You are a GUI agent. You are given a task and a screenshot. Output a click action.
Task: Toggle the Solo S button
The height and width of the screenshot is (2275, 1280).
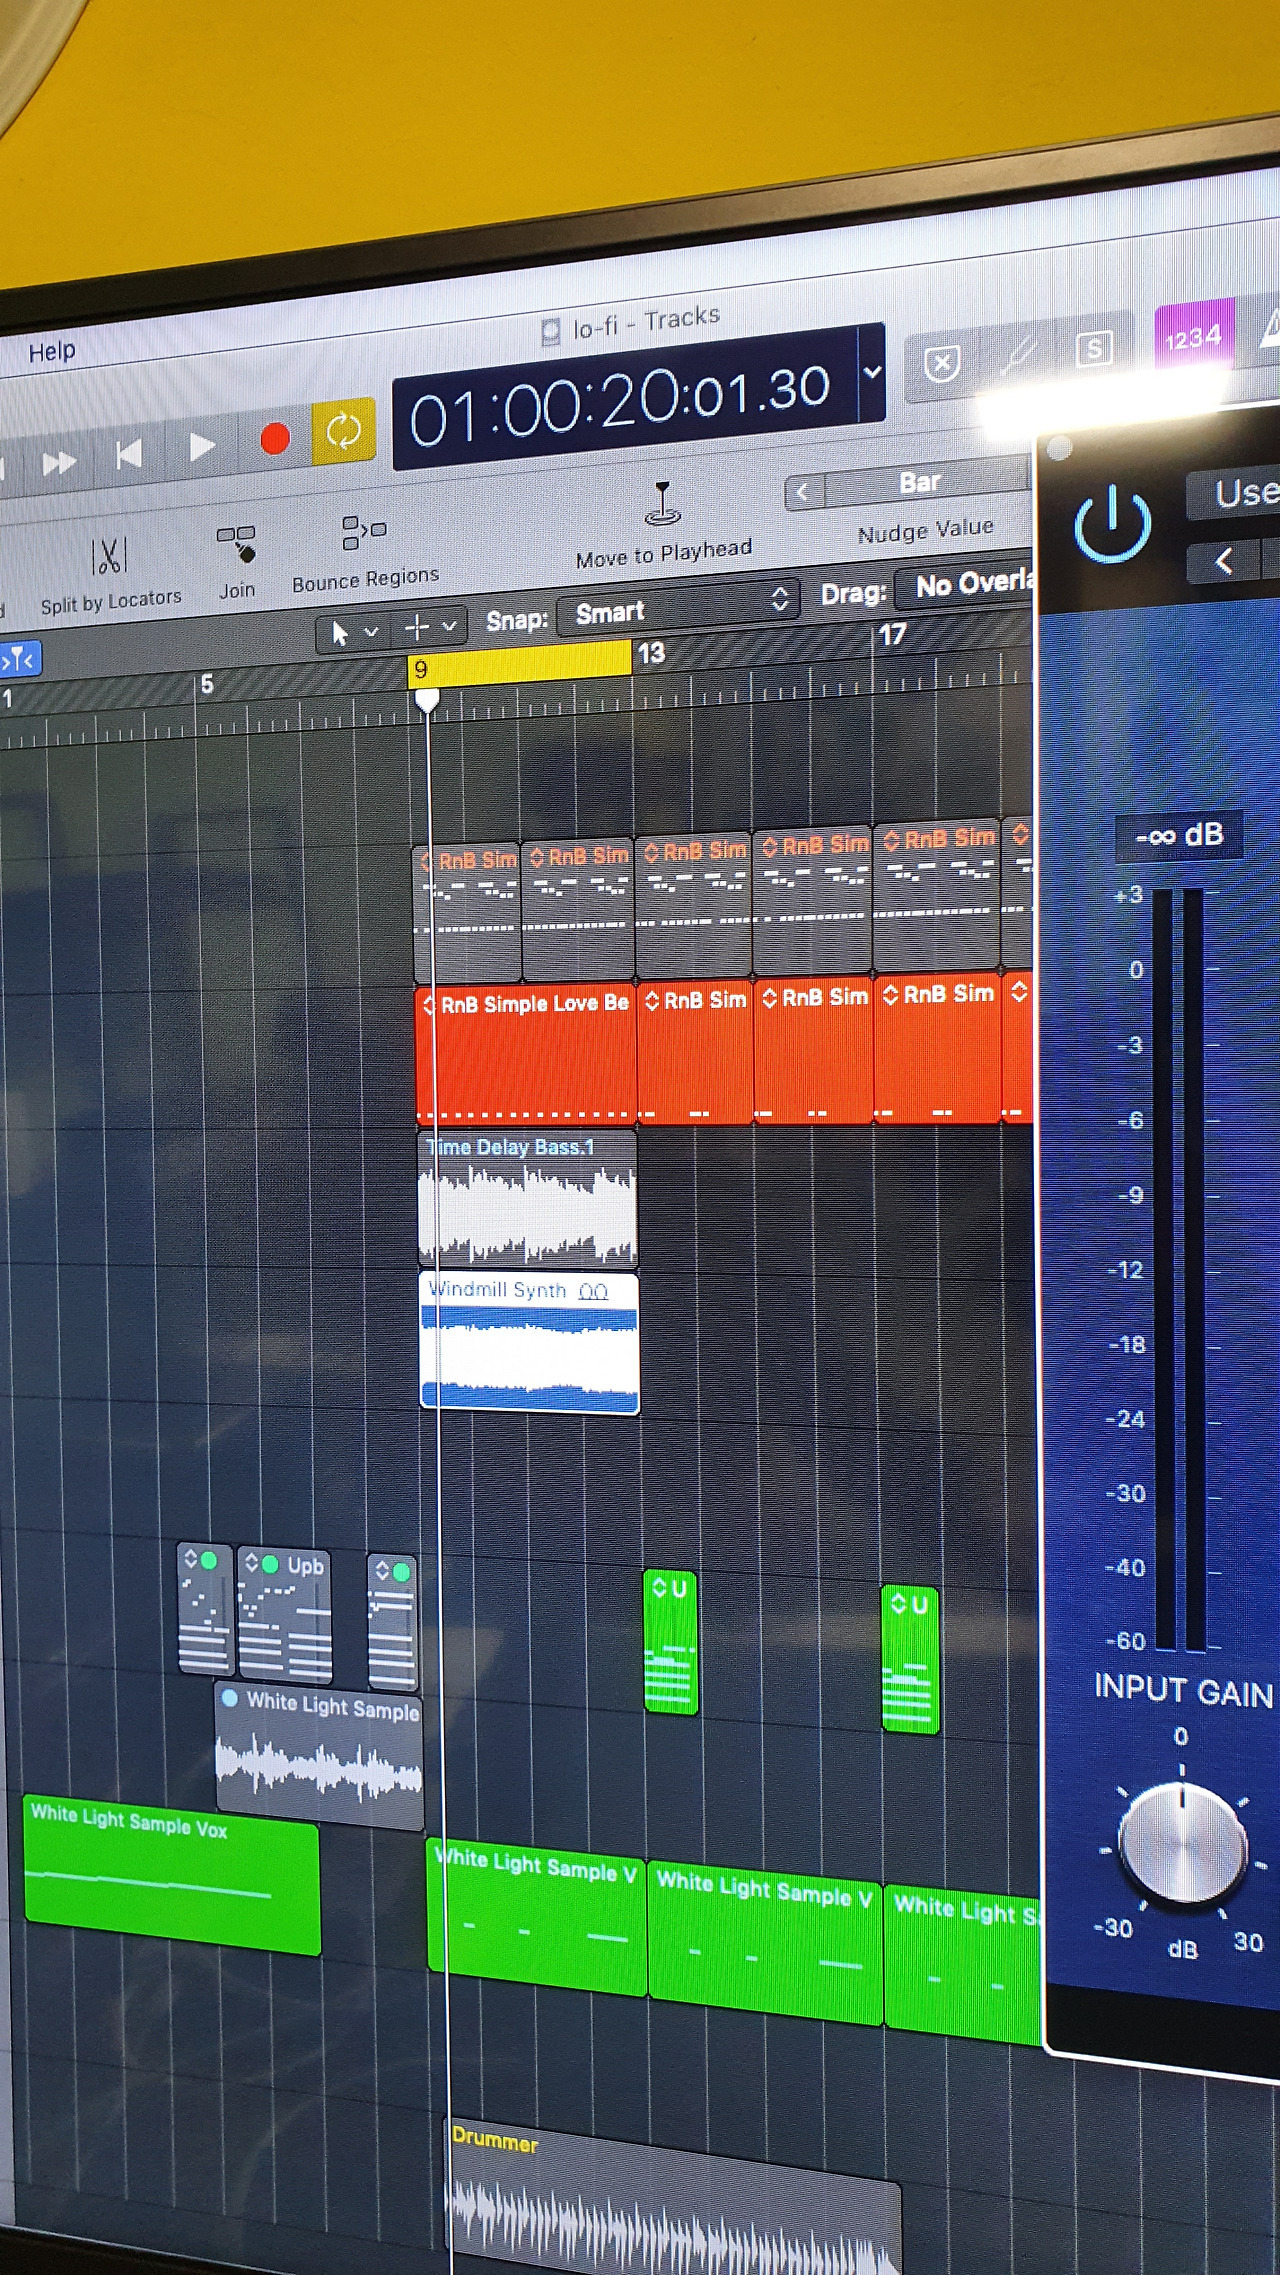coord(1094,347)
